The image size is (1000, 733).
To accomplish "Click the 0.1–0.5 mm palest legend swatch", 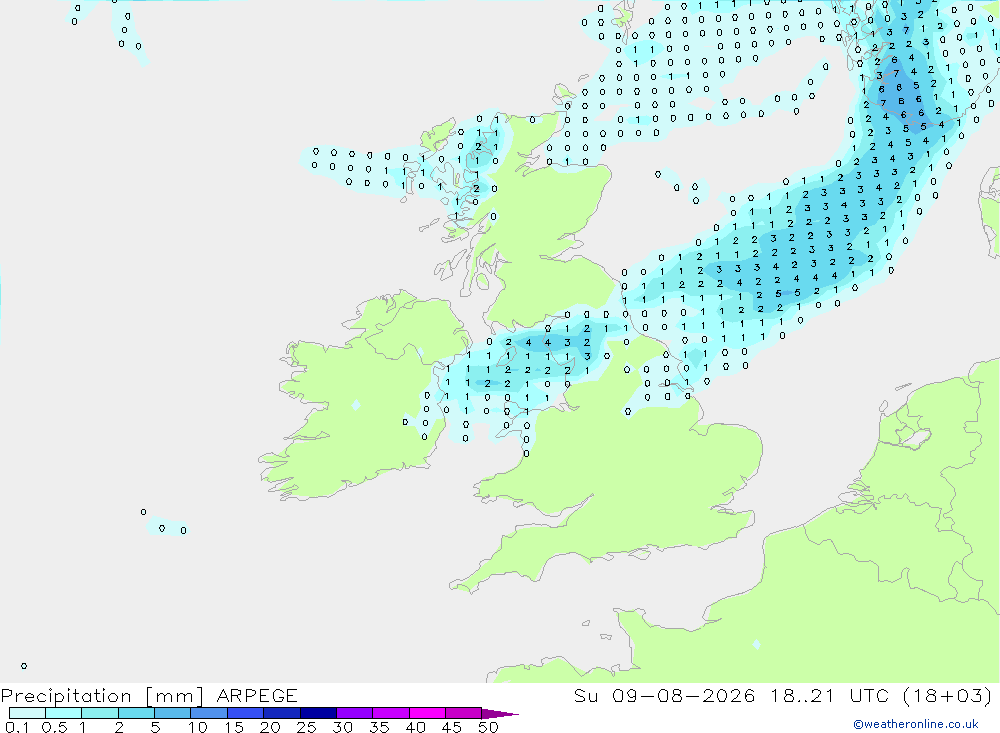I will click(x=27, y=713).
